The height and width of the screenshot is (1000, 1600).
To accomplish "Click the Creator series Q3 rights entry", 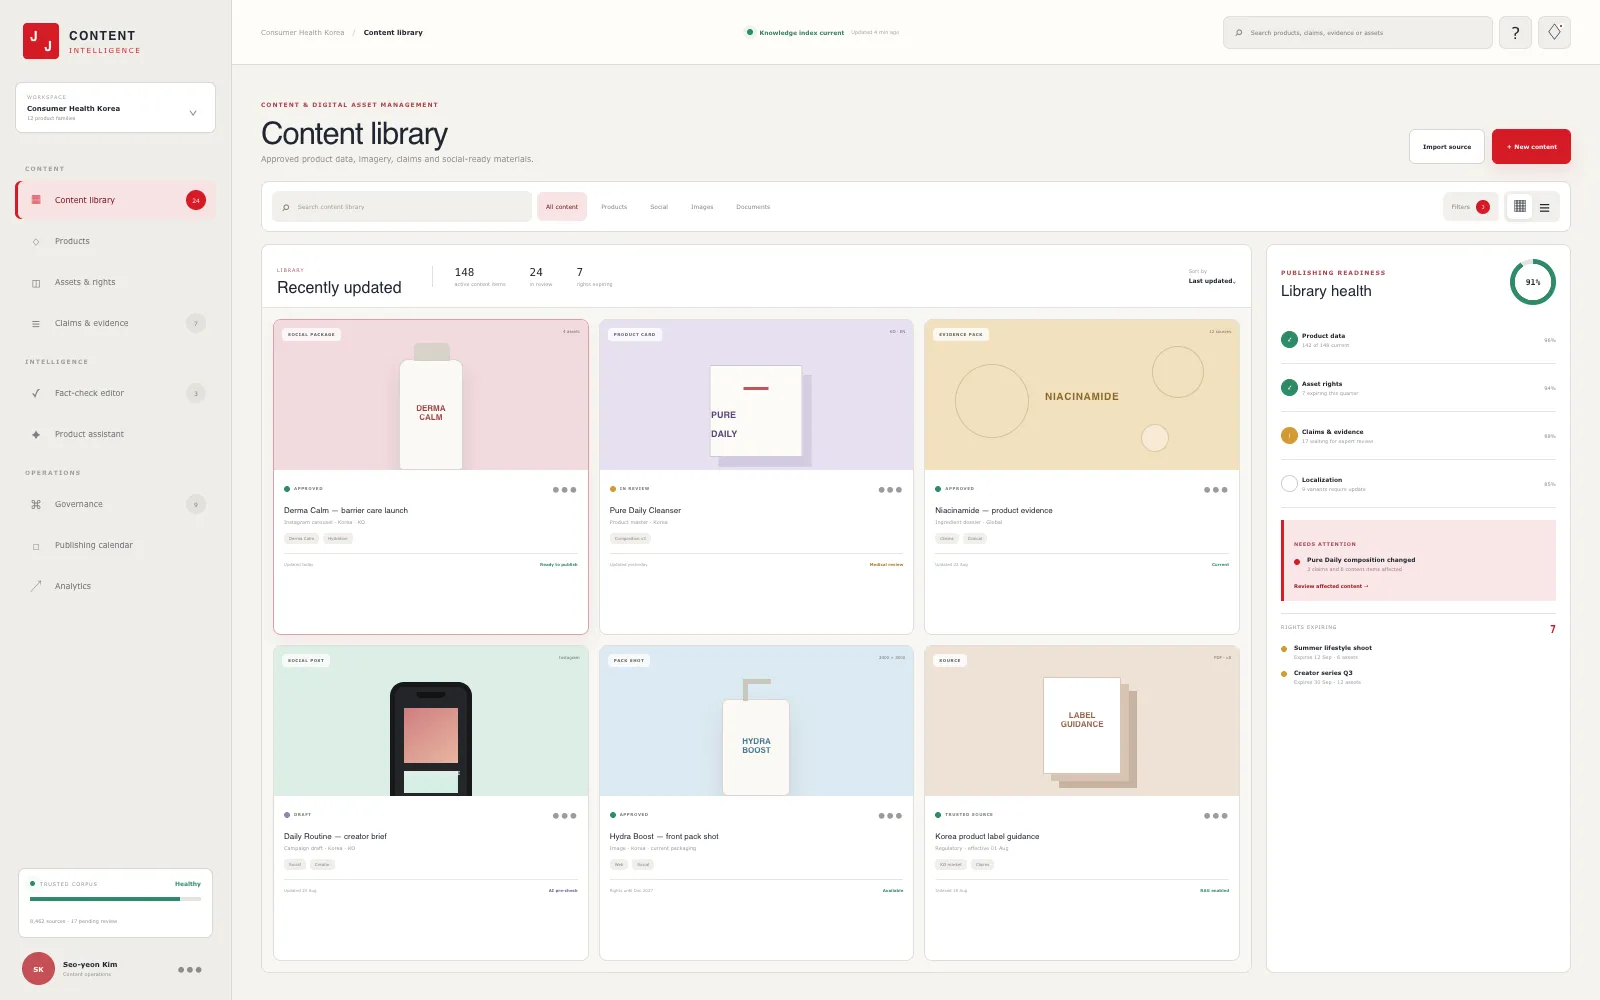I will click(x=1418, y=677).
